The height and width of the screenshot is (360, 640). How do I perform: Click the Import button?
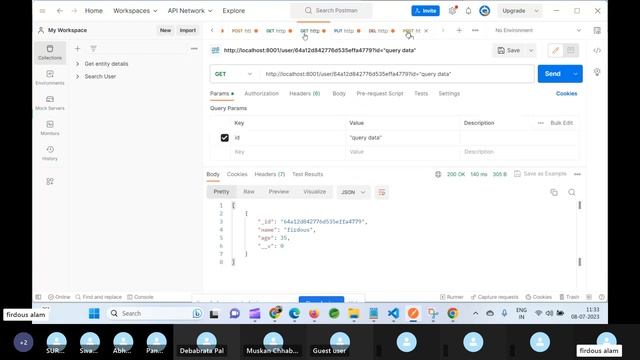pyautogui.click(x=188, y=30)
